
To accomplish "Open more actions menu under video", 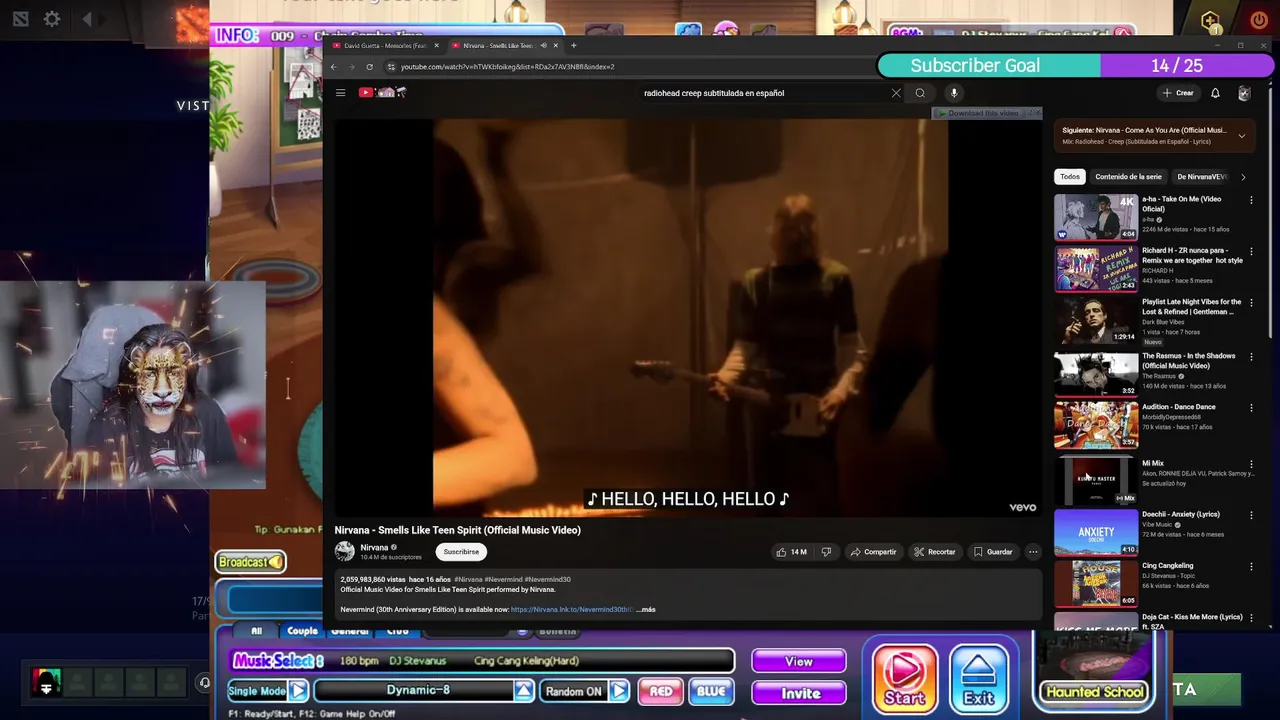I will click(1033, 552).
